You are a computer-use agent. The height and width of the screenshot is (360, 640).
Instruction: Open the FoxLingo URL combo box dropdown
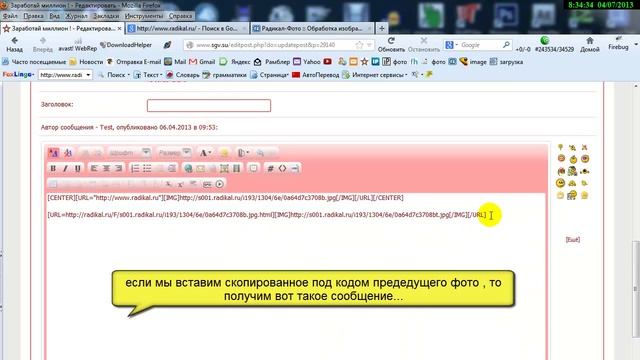pos(88,75)
